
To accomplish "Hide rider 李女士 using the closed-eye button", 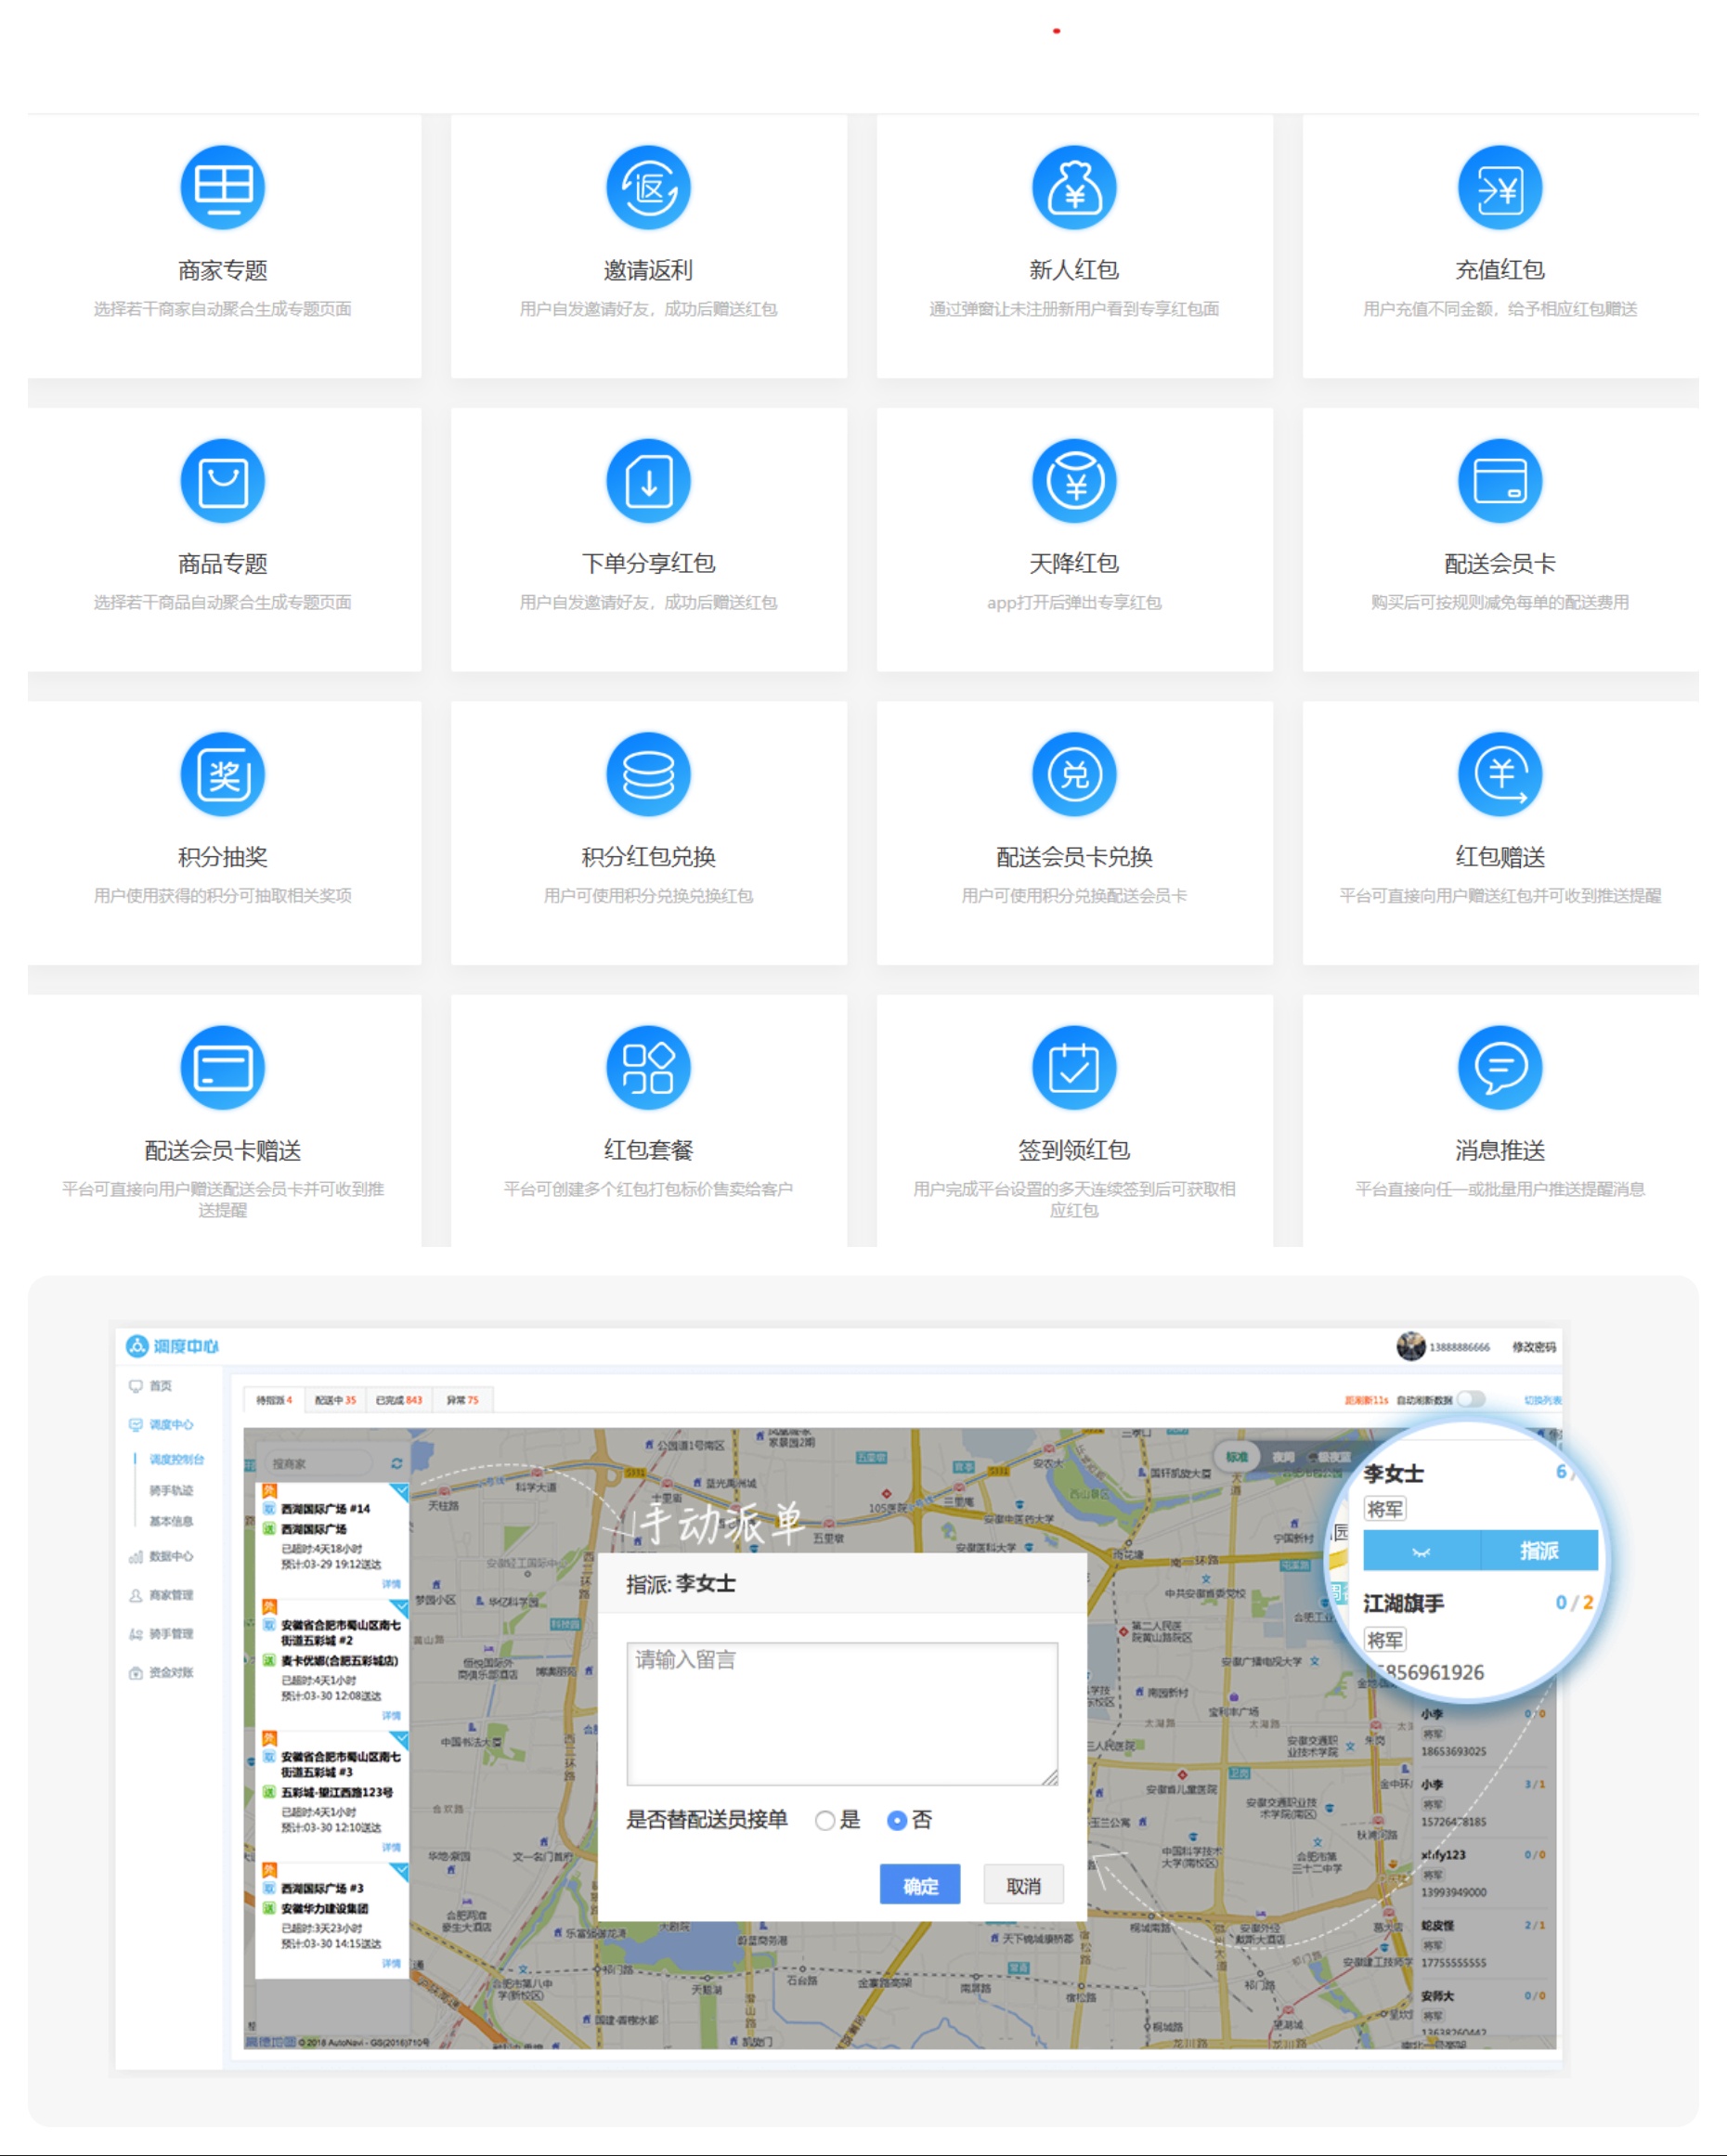I will [1421, 1551].
